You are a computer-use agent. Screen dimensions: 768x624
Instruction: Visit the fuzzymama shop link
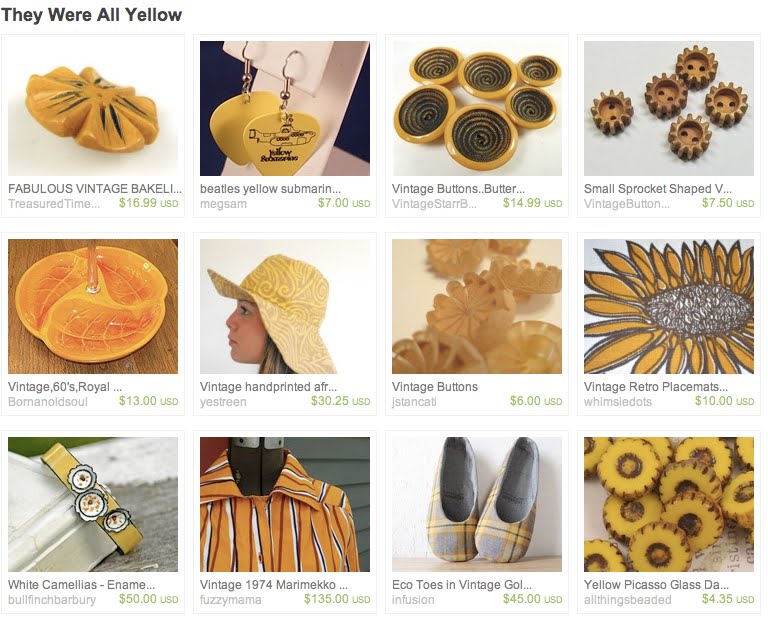[x=231, y=600]
